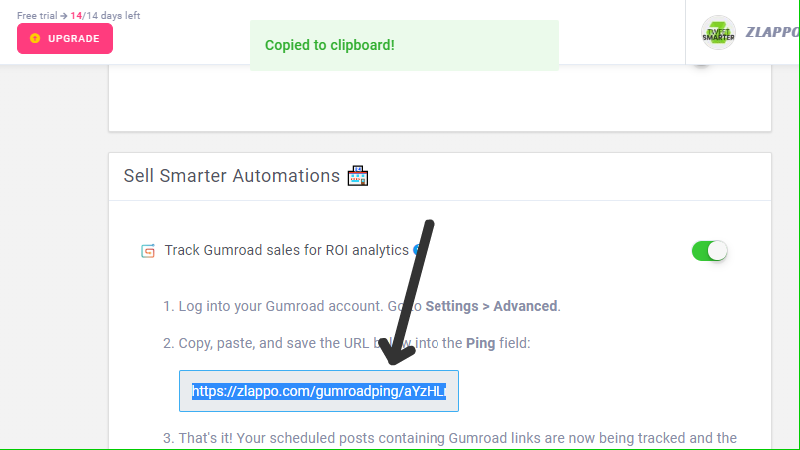Click the Free trial days left text
Viewport: 800px width, 450px height.
coord(79,15)
